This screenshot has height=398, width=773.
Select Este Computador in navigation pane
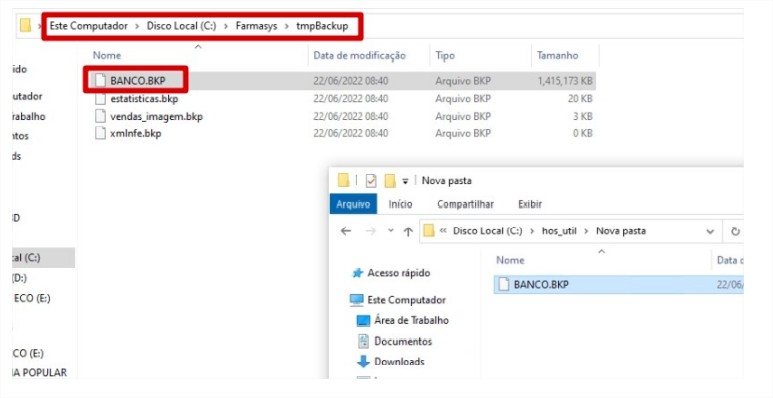click(x=397, y=300)
